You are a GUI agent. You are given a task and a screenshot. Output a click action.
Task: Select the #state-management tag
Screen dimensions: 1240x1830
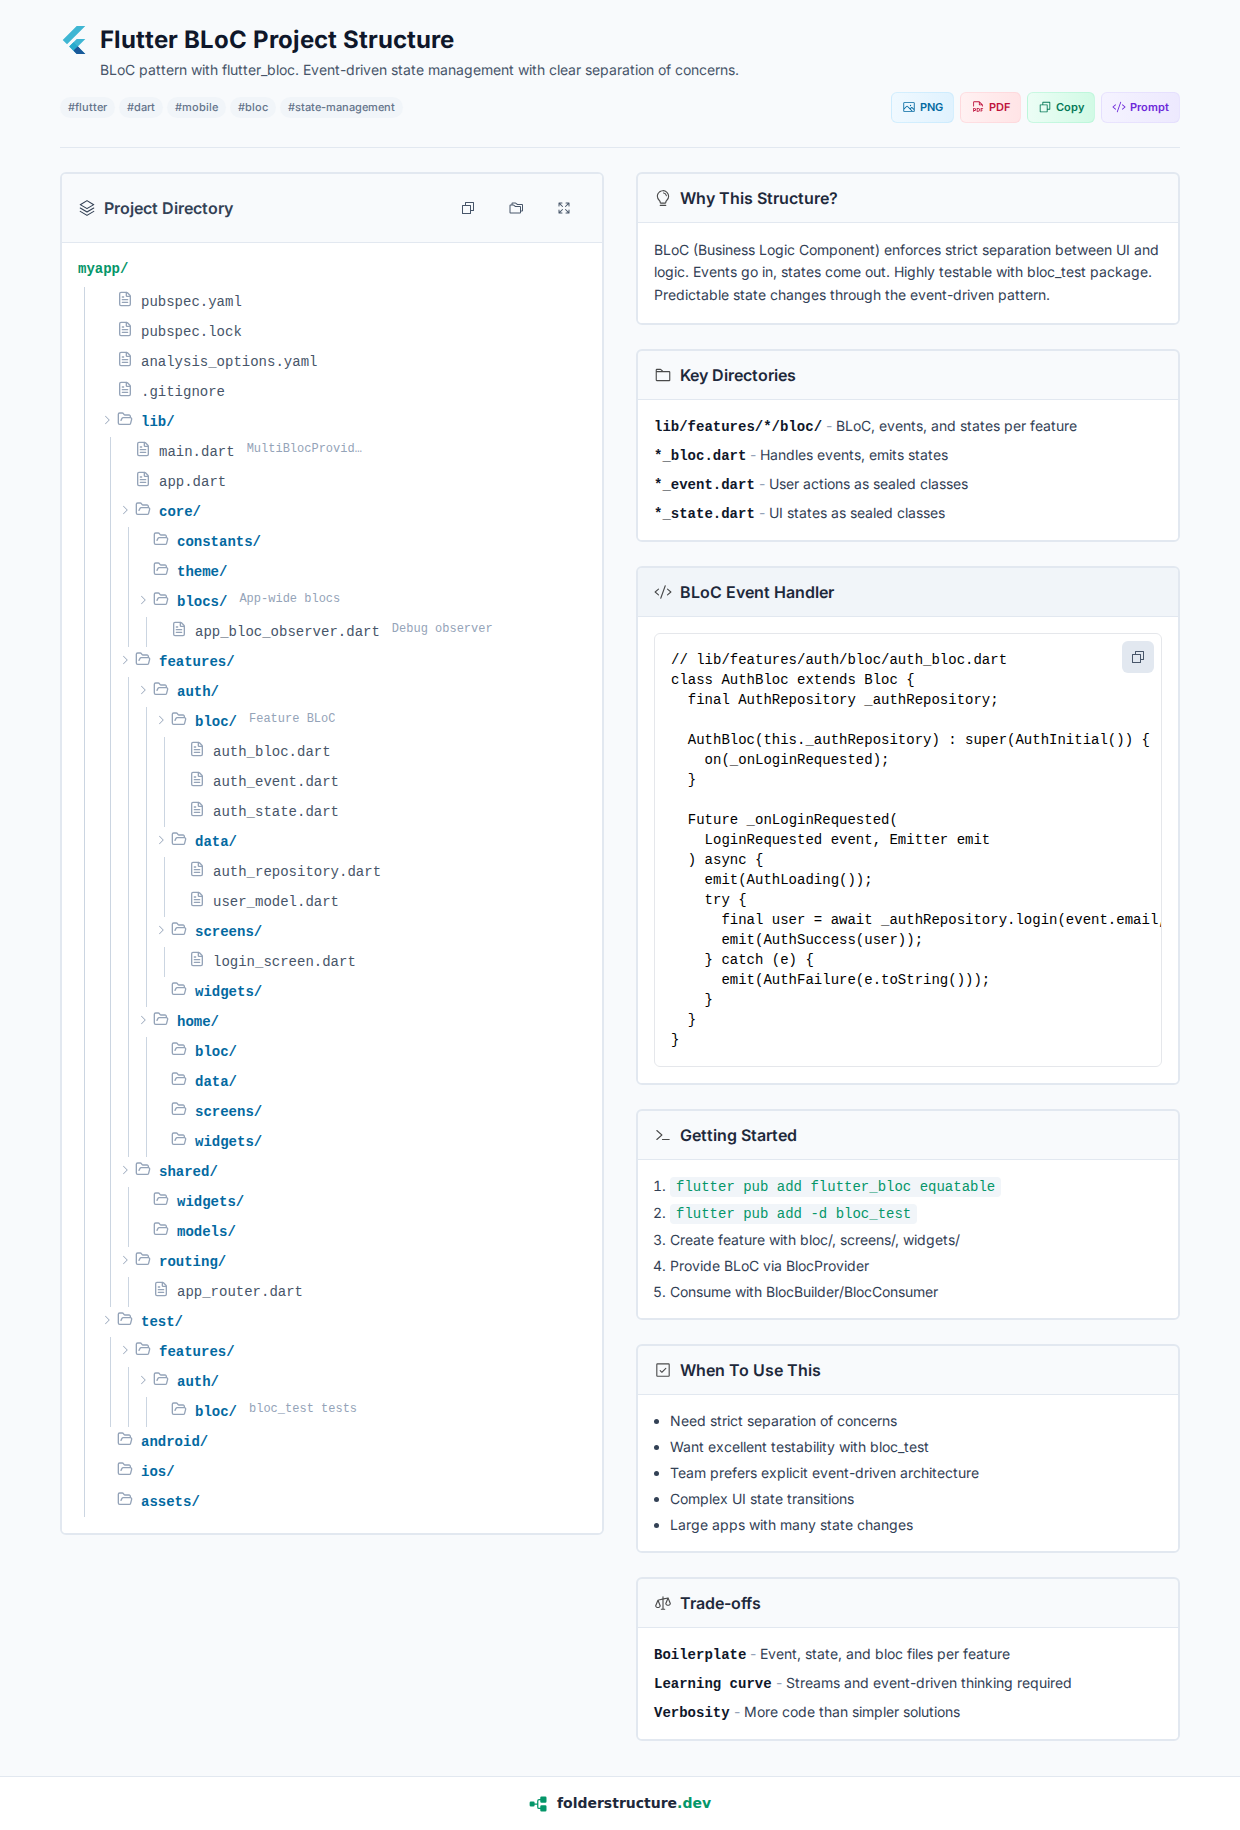click(x=341, y=107)
